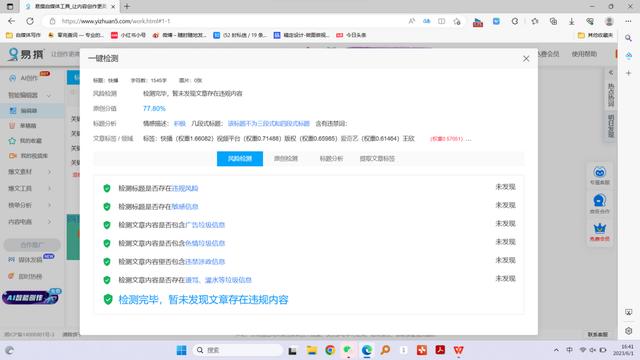Click the AI banner at sidebar bottom

point(31,297)
